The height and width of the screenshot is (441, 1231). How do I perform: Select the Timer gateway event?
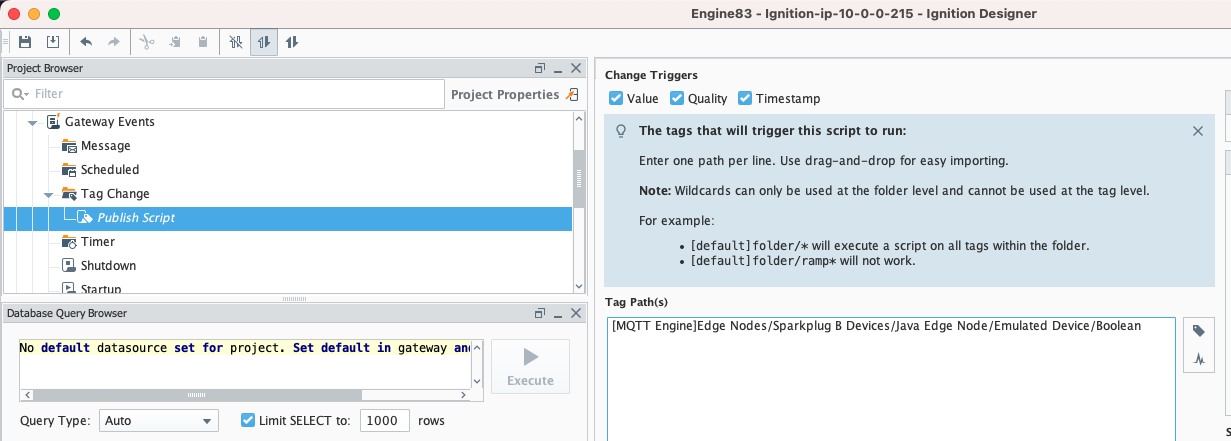(x=97, y=242)
